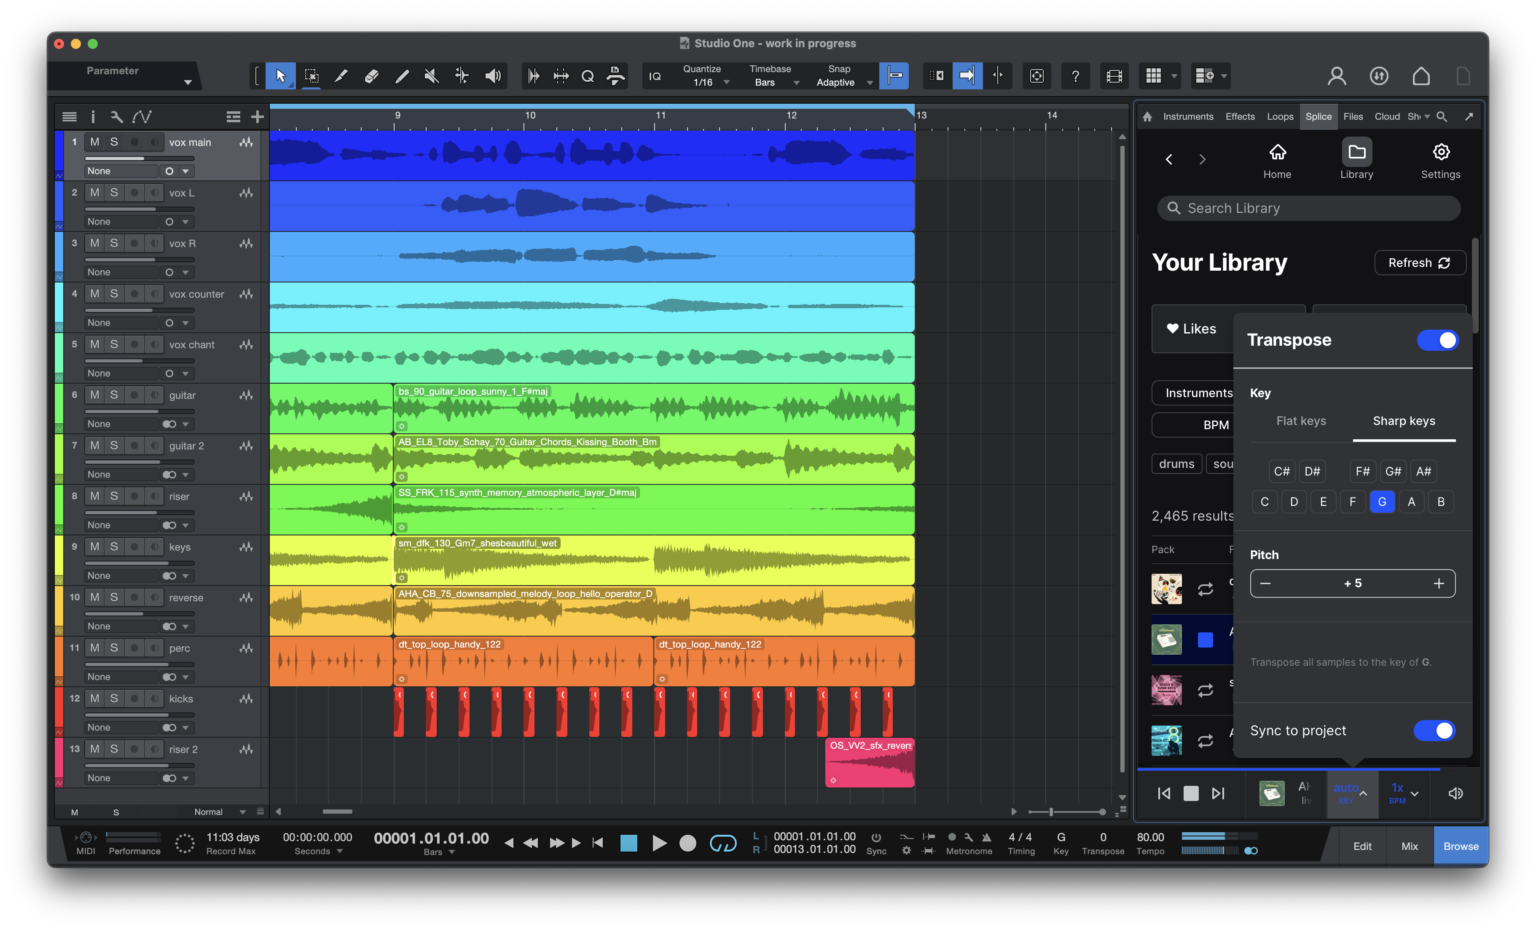Image resolution: width=1536 pixels, height=930 pixels.
Task: Select the Arrow tool in the toolbar
Action: click(281, 75)
